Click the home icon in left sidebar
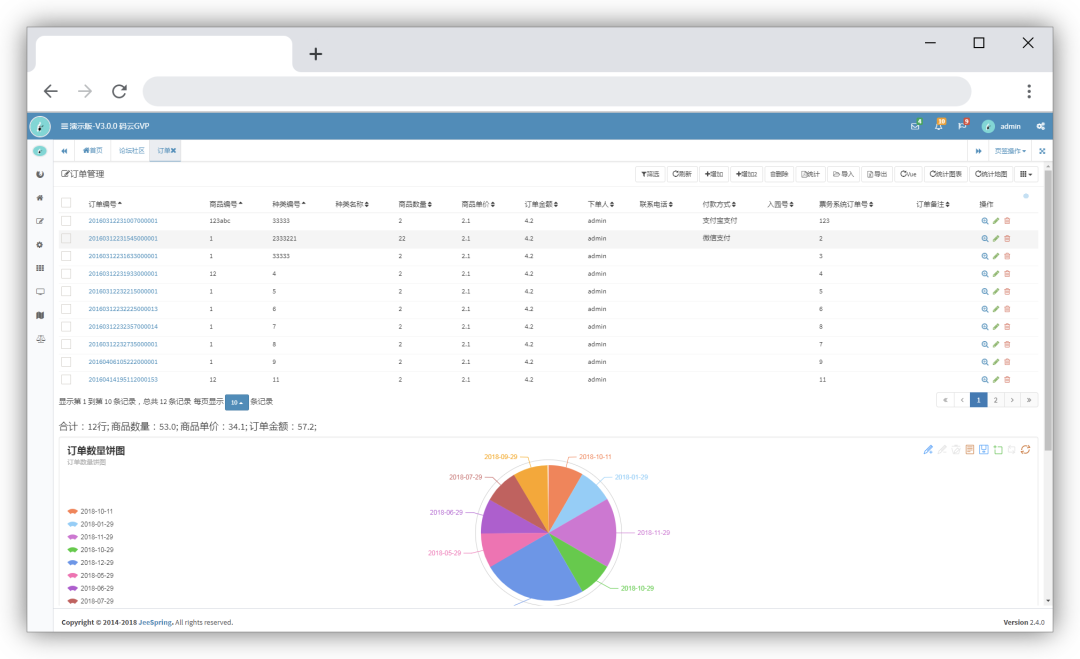1080x659 pixels. coord(40,198)
